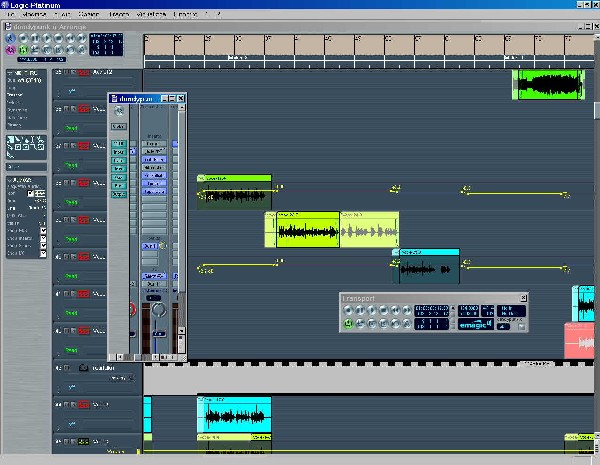Click the Output filter button in mixer
The image size is (600, 465).
119,194
